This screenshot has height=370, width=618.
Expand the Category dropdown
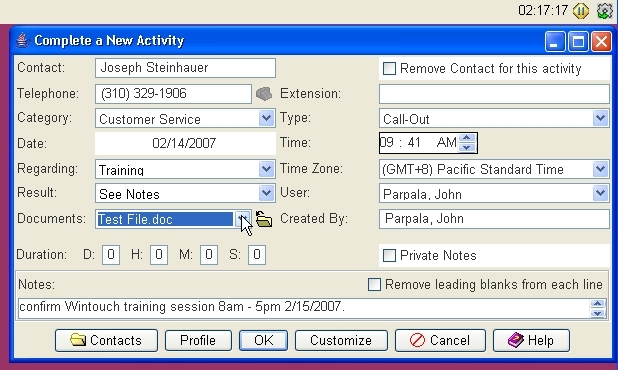[x=266, y=118]
